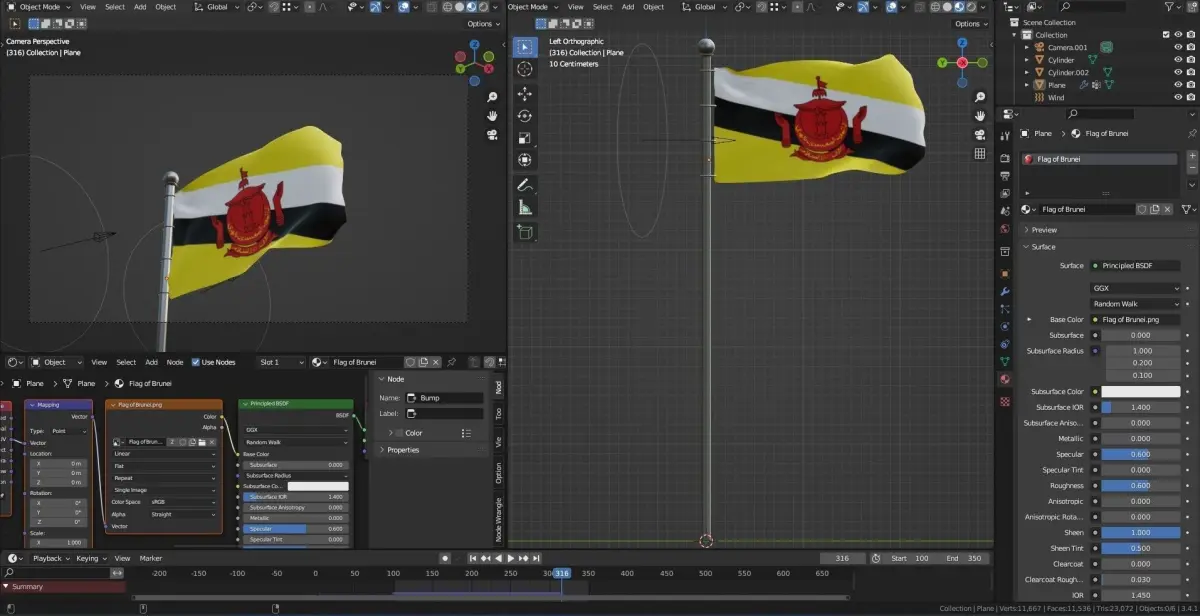The image size is (1200, 616).
Task: Click the pan hand icon in right viewport
Action: (x=980, y=116)
